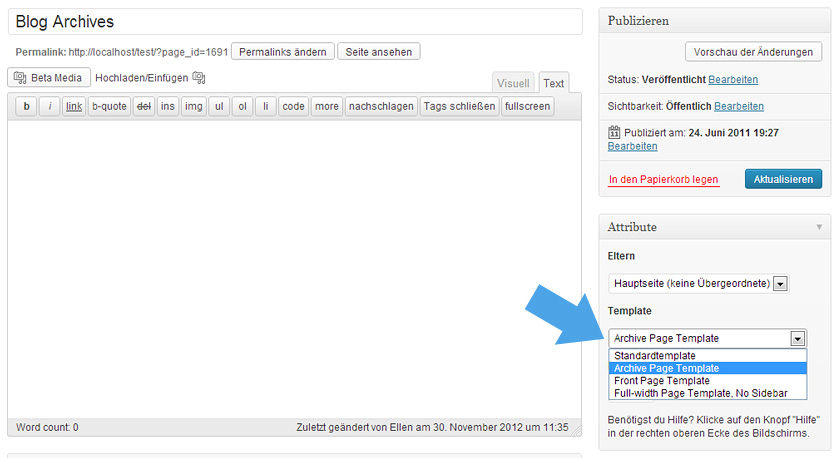Switch to the Visuell editor tab

tap(513, 83)
